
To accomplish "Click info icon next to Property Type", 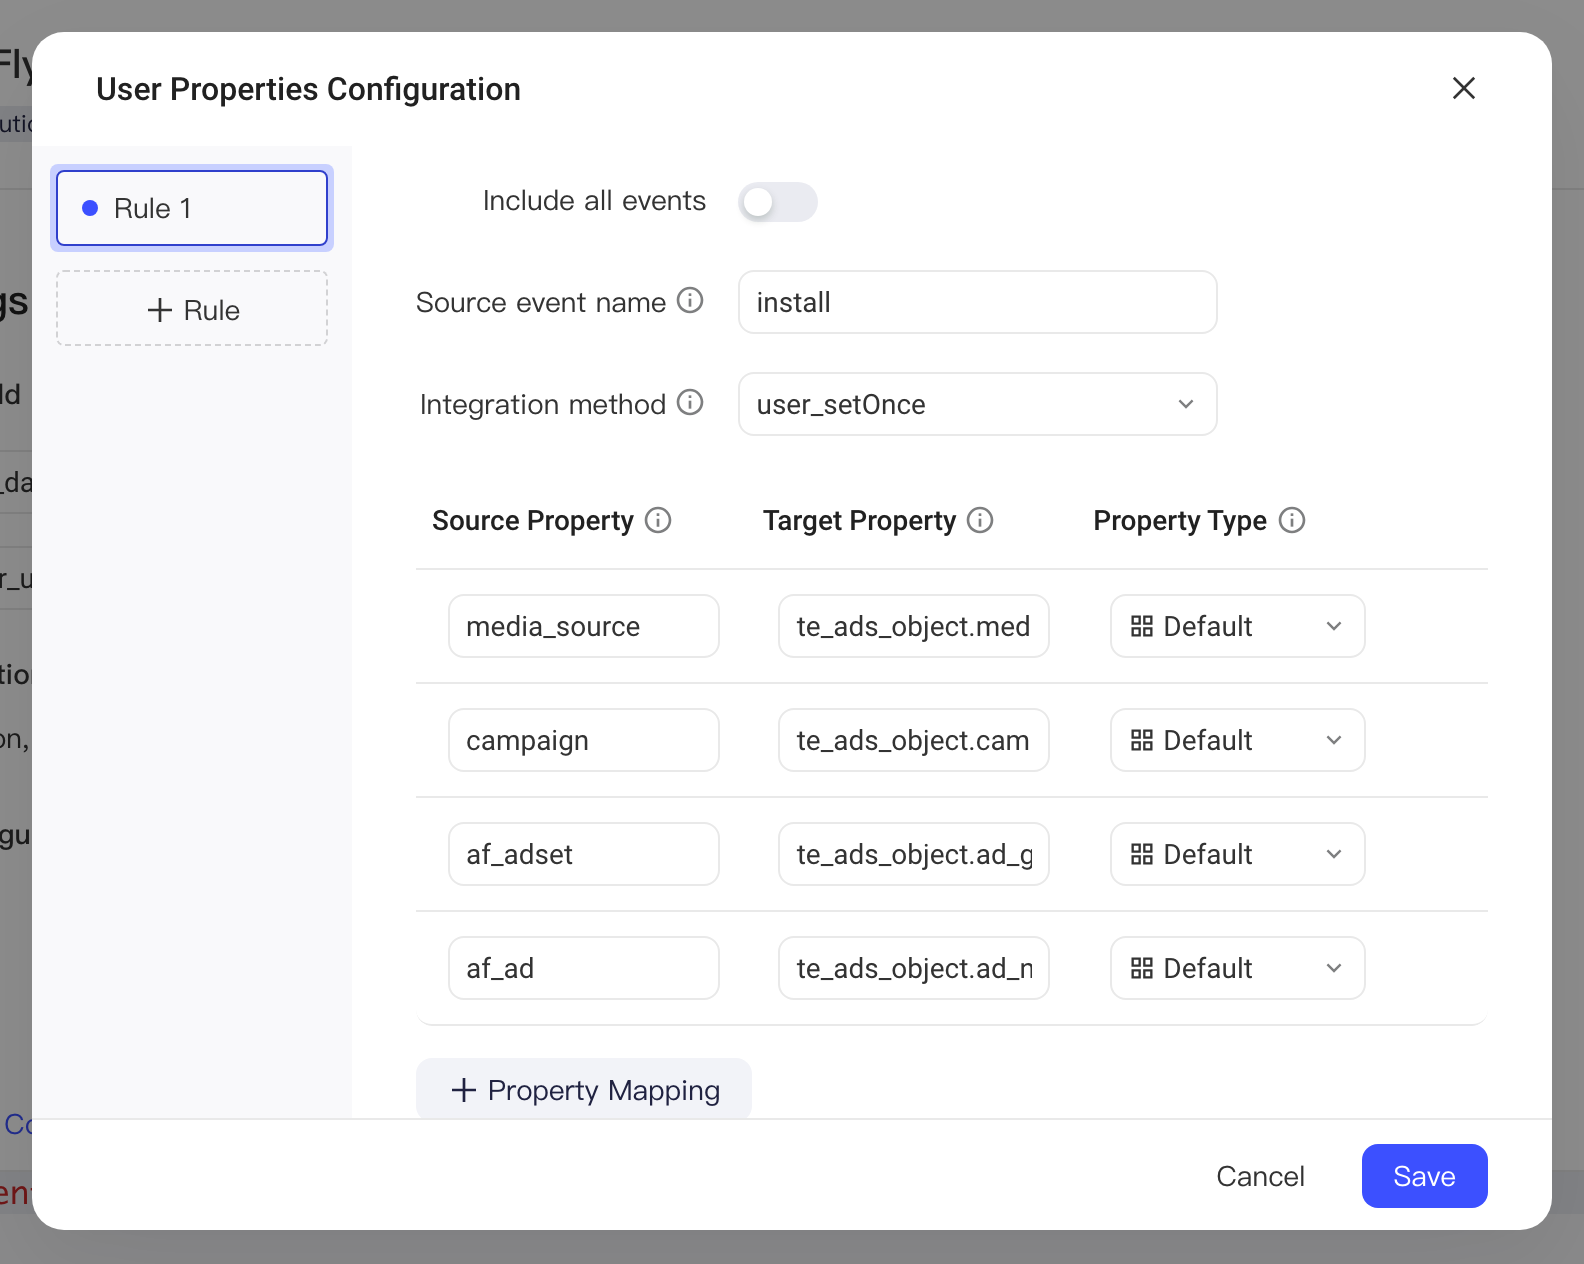I will pos(1292,520).
